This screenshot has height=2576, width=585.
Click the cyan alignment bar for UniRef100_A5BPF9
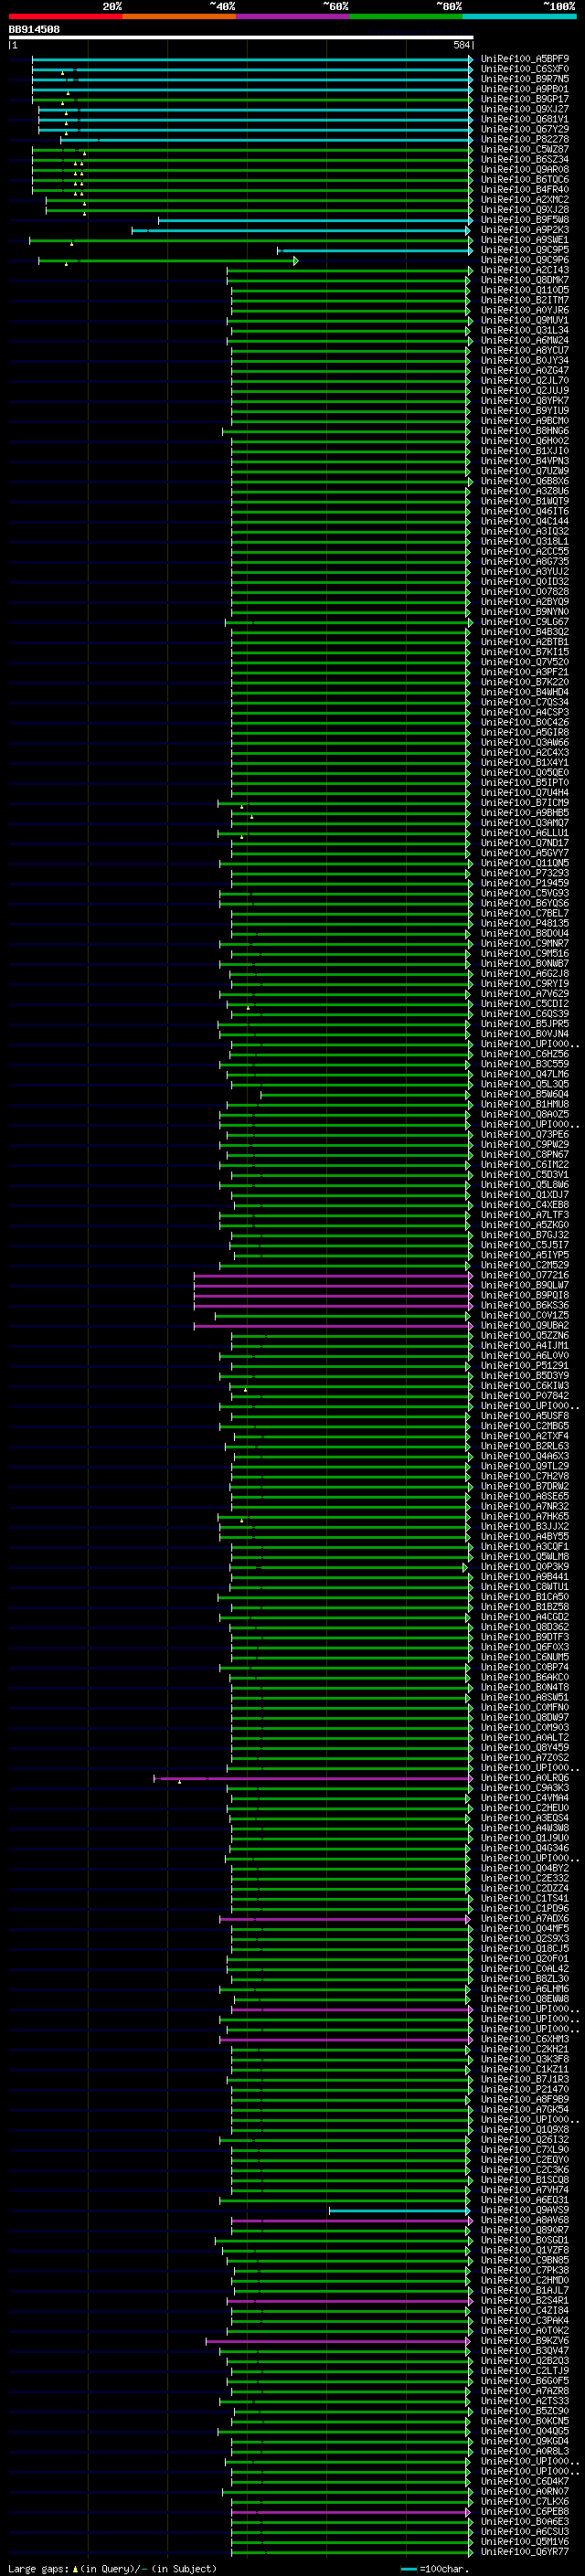(x=252, y=59)
